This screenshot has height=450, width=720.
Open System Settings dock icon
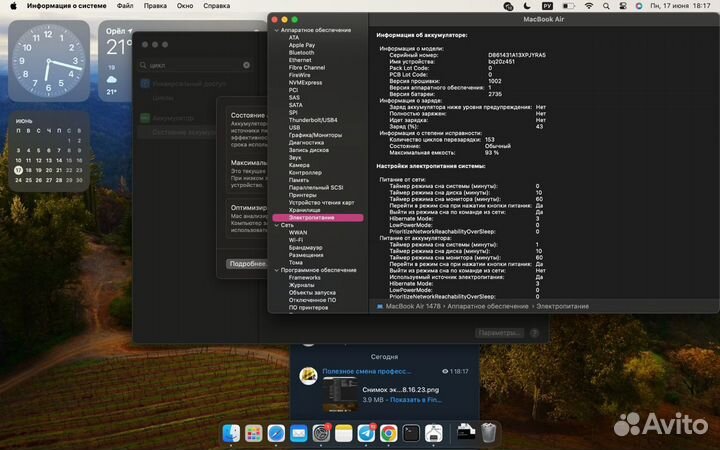321,433
